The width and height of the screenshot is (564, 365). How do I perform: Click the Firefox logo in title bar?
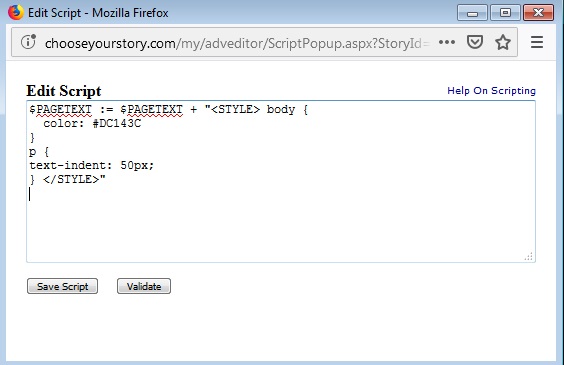pyautogui.click(x=16, y=13)
